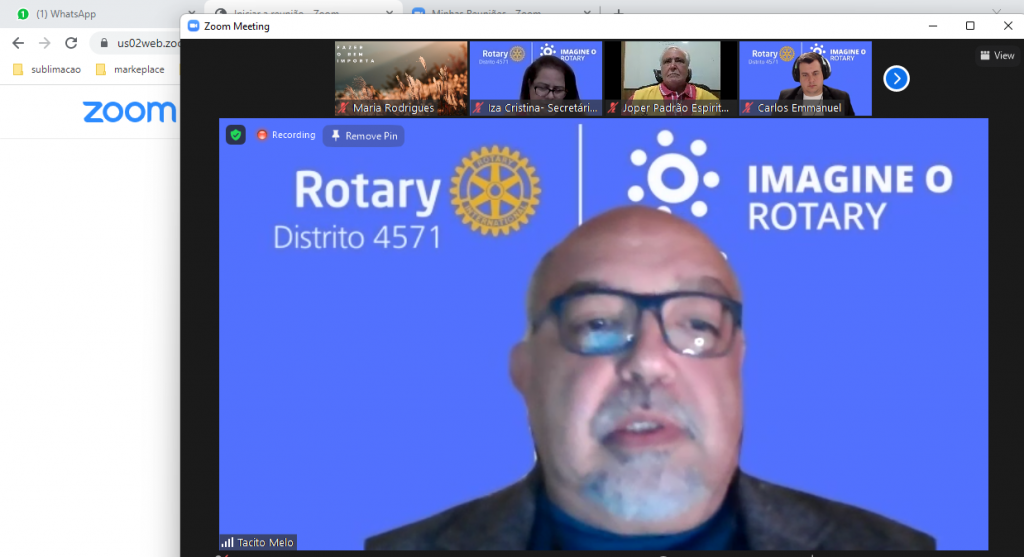
Task: Select Joper Padrão video thumbnail
Action: 670,78
